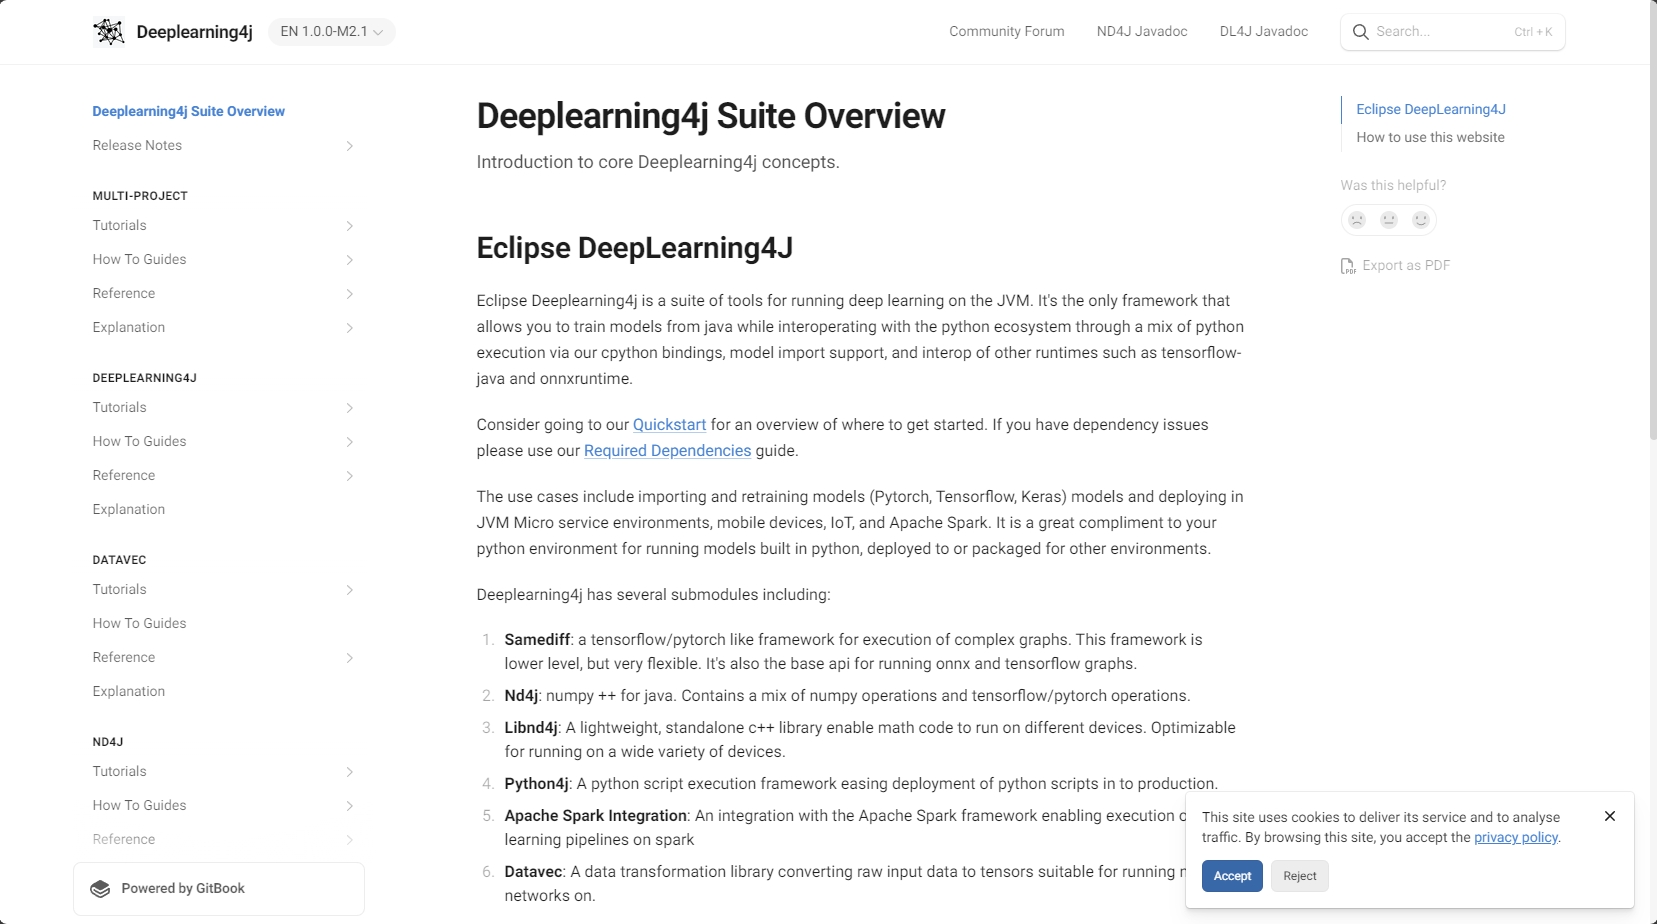This screenshot has width=1657, height=924.
Task: Click the search magnifier icon
Action: (1360, 32)
